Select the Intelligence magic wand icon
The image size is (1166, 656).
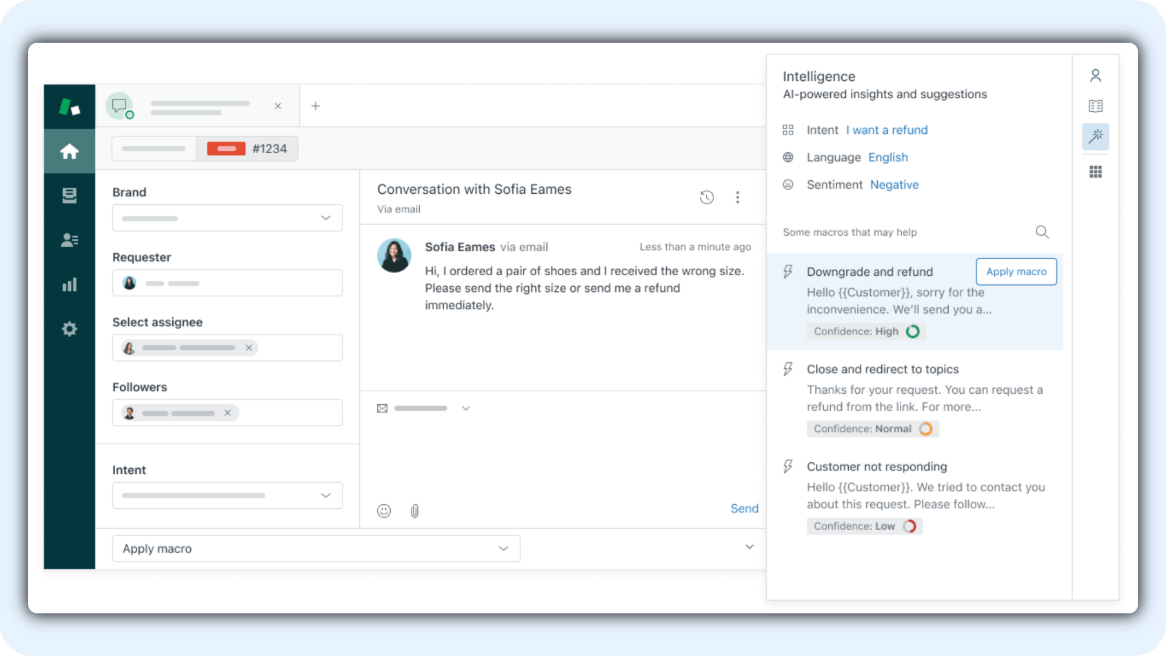[x=1095, y=137]
